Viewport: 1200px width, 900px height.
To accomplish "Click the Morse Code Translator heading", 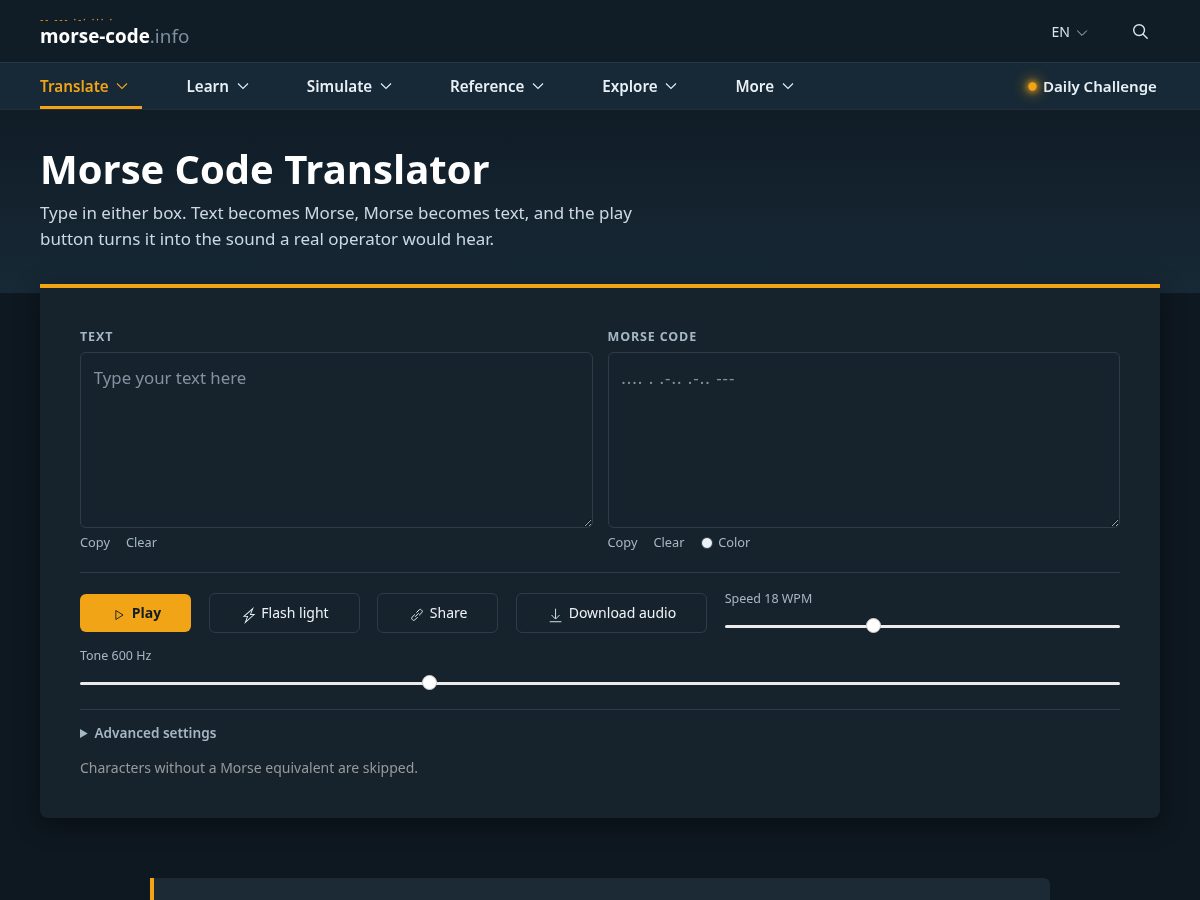I will [265, 169].
